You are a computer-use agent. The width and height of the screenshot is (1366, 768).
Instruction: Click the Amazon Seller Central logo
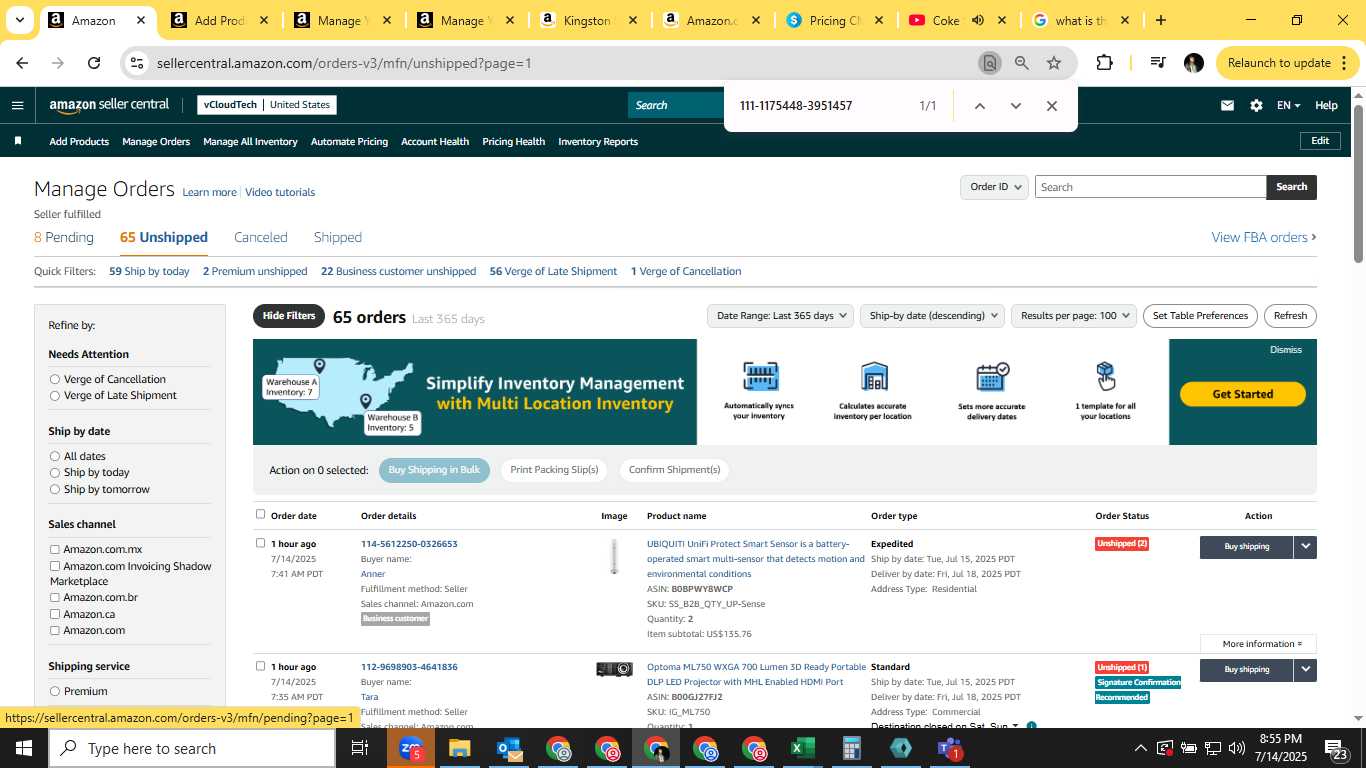tap(109, 105)
